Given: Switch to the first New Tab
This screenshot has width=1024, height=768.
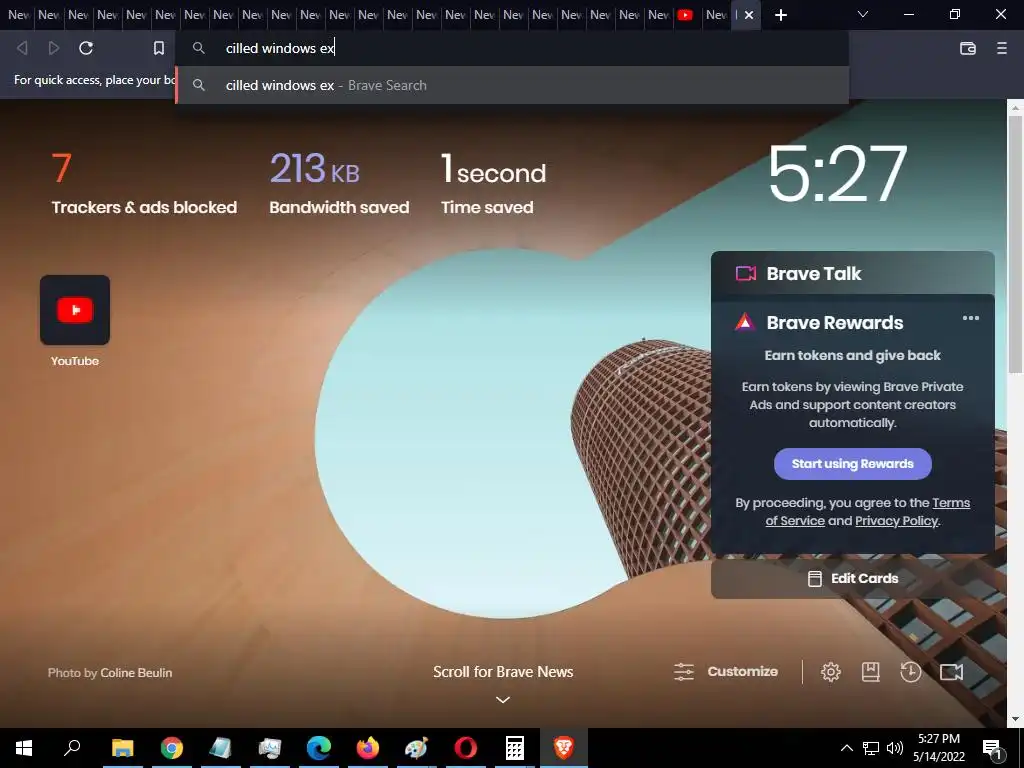Looking at the screenshot, I should pyautogui.click(x=18, y=14).
